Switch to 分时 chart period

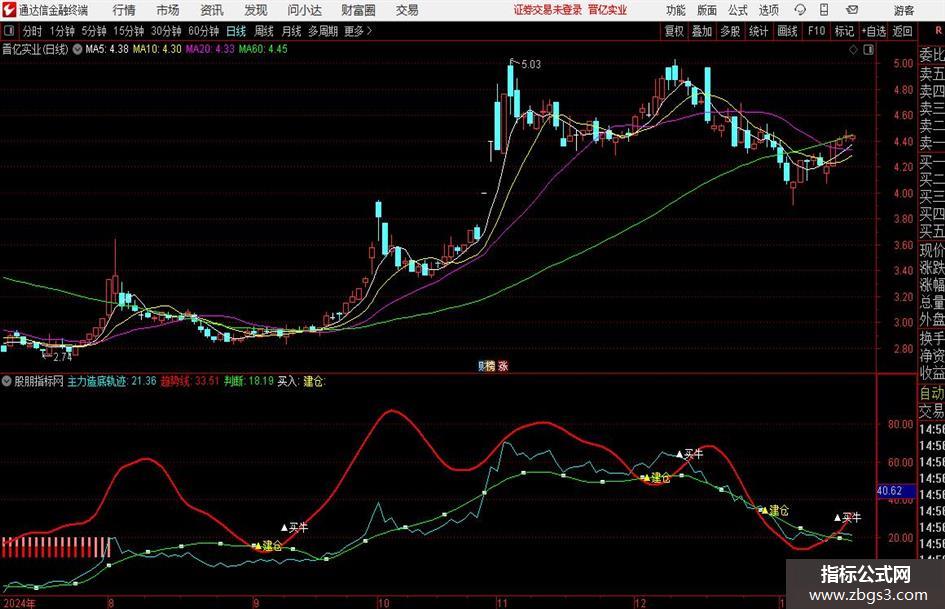[x=32, y=31]
